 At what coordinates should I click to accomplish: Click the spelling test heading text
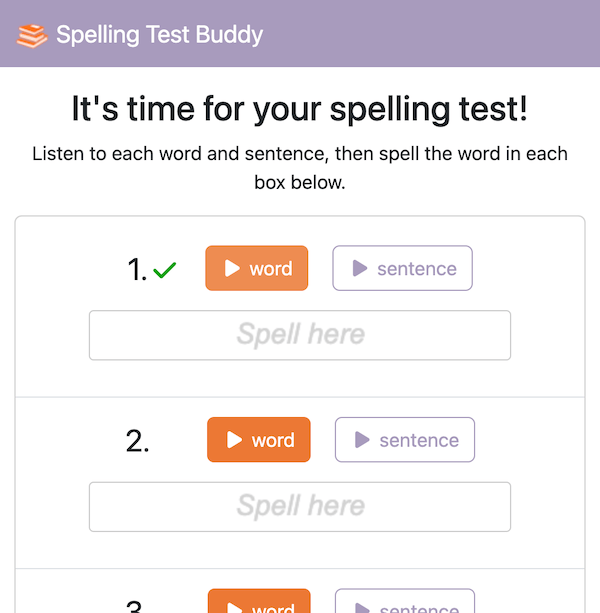point(300,108)
